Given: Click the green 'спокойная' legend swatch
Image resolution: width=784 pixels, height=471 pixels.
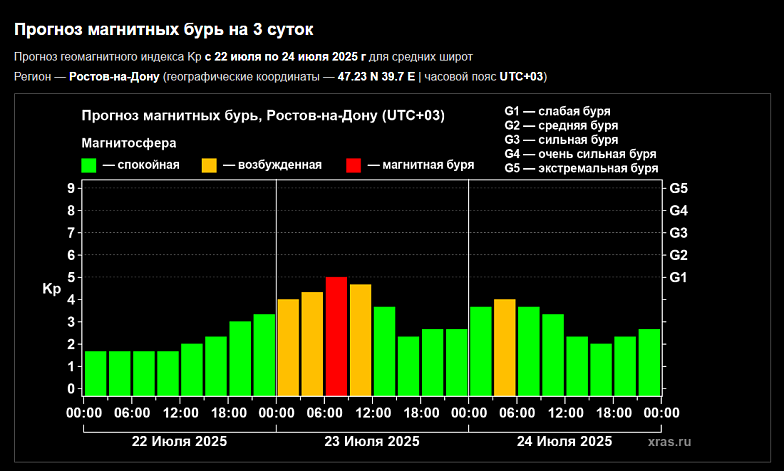Looking at the screenshot, I should 88,166.
